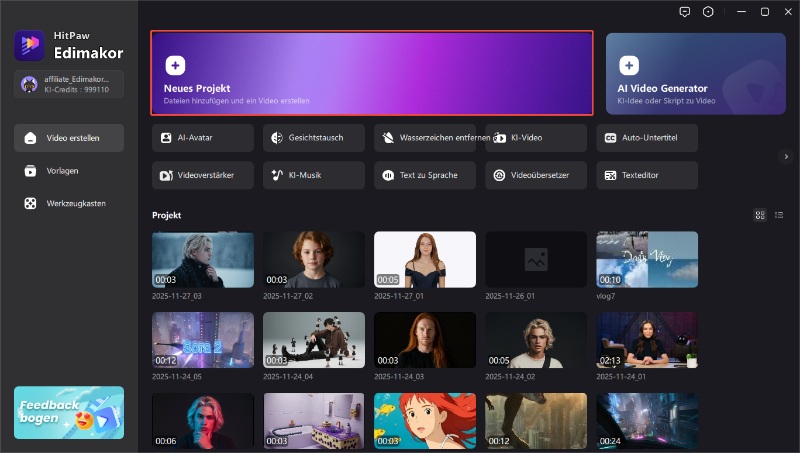Launch the Gesichtstausch face swap tool

point(314,138)
